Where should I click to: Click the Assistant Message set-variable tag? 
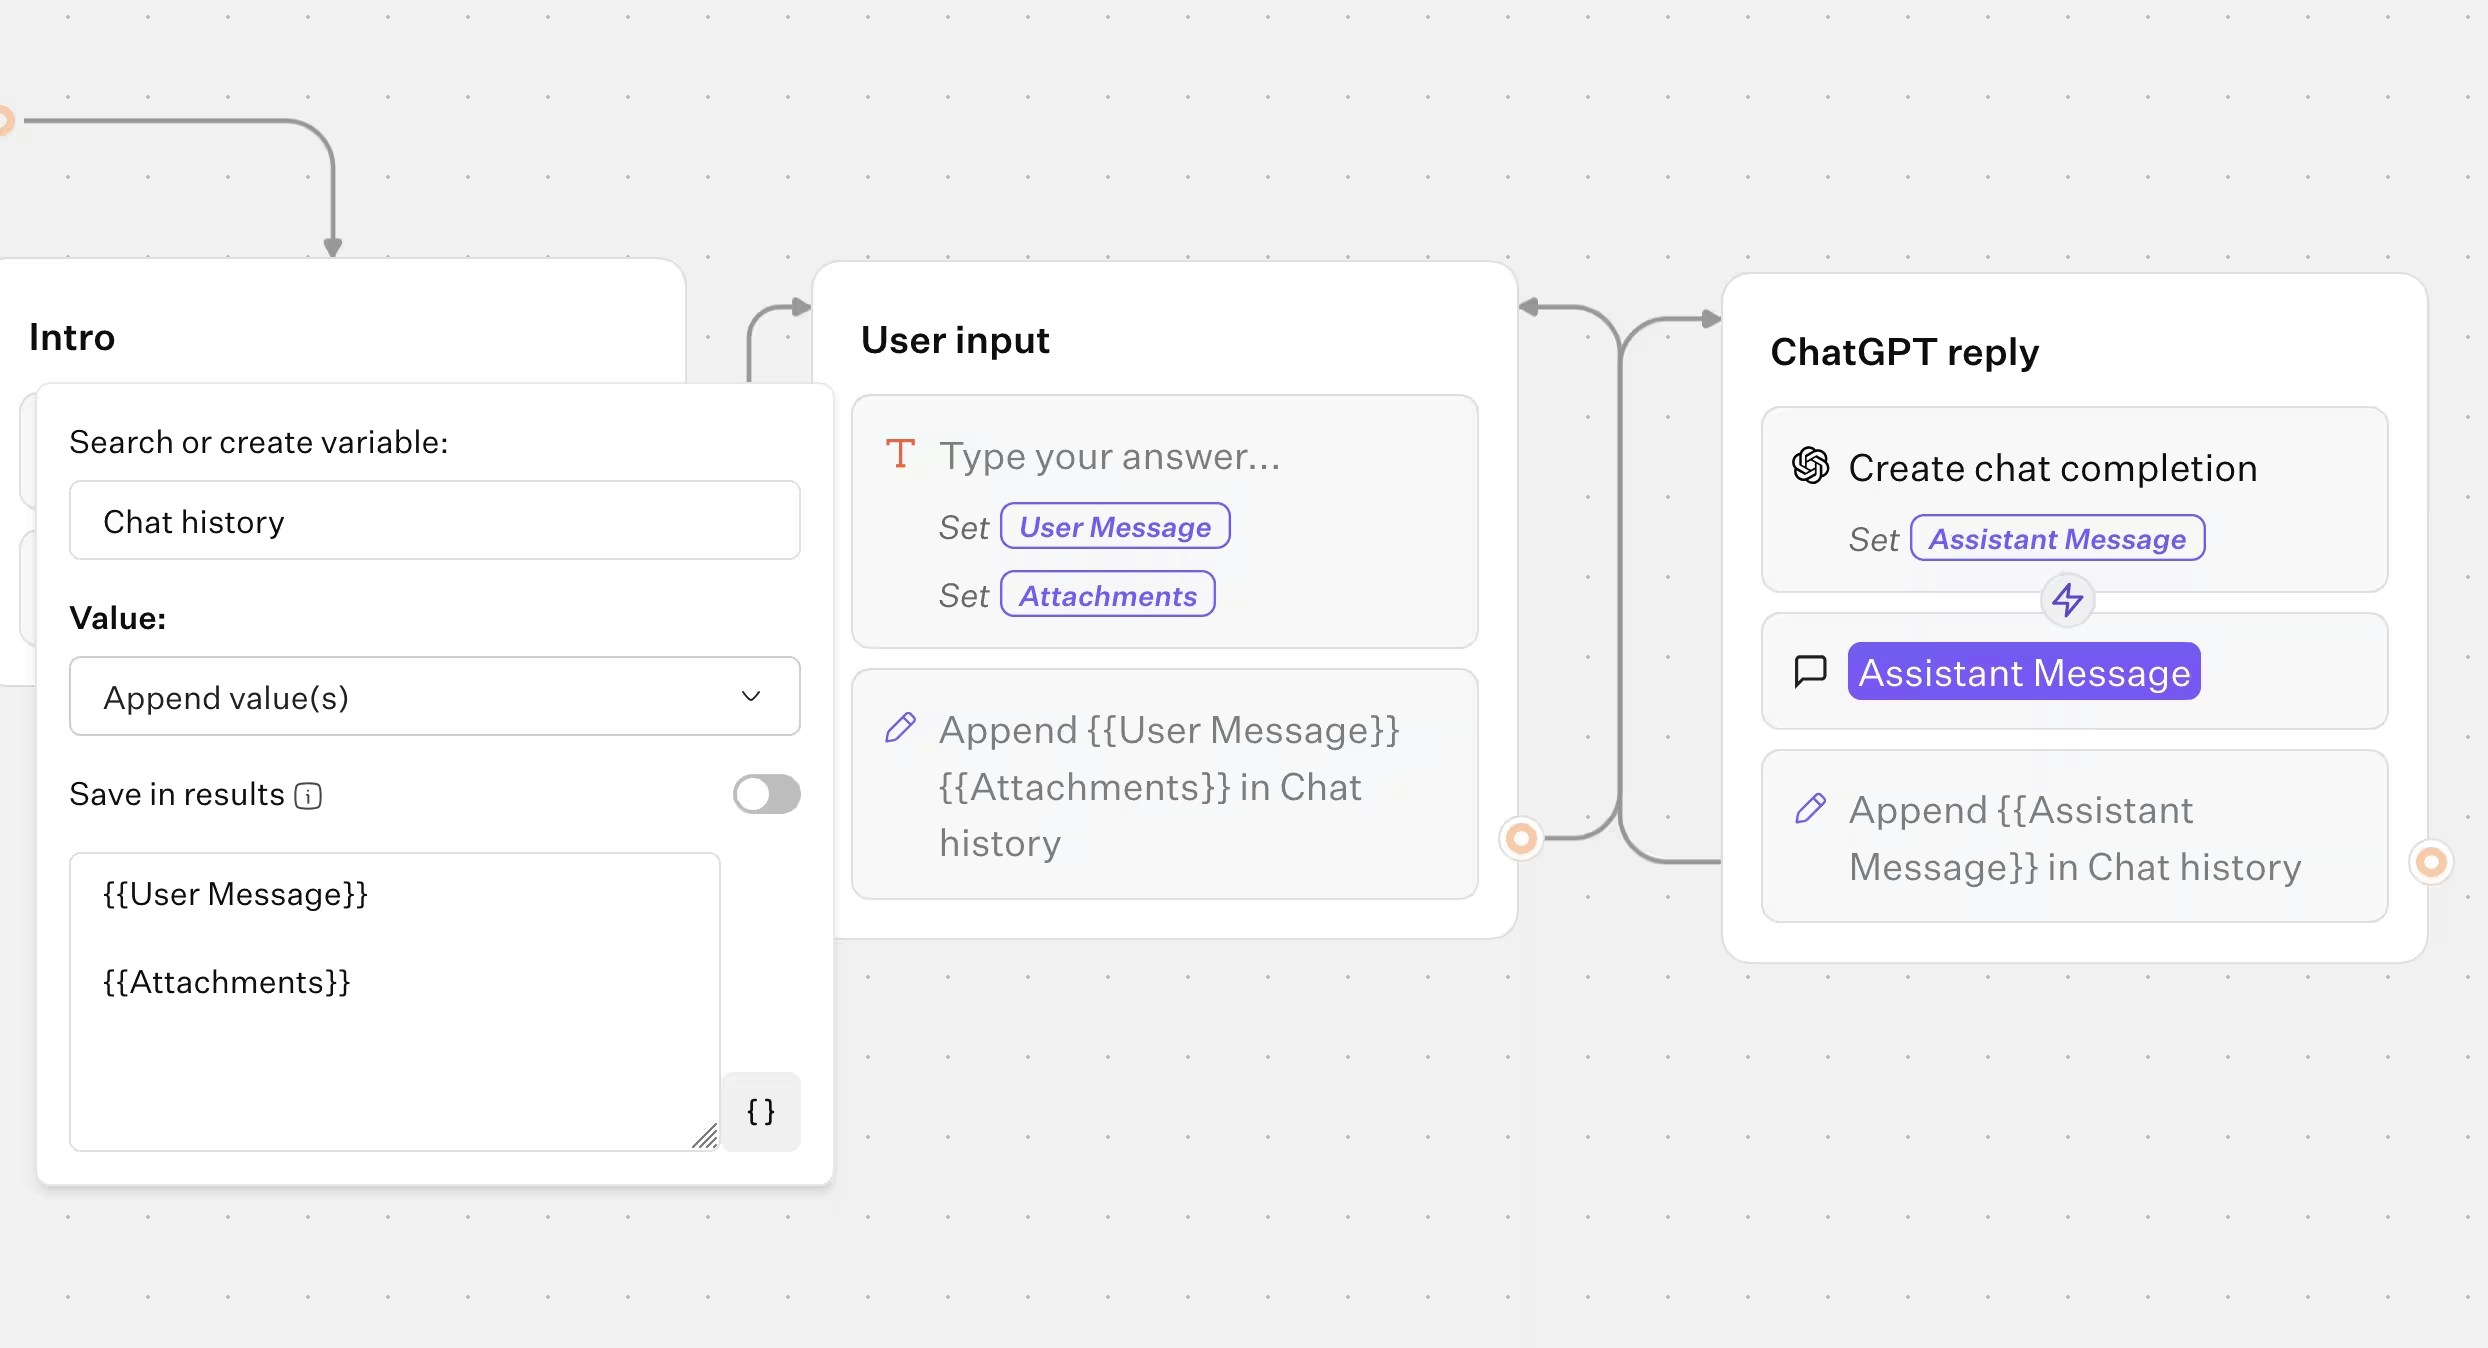point(2057,539)
